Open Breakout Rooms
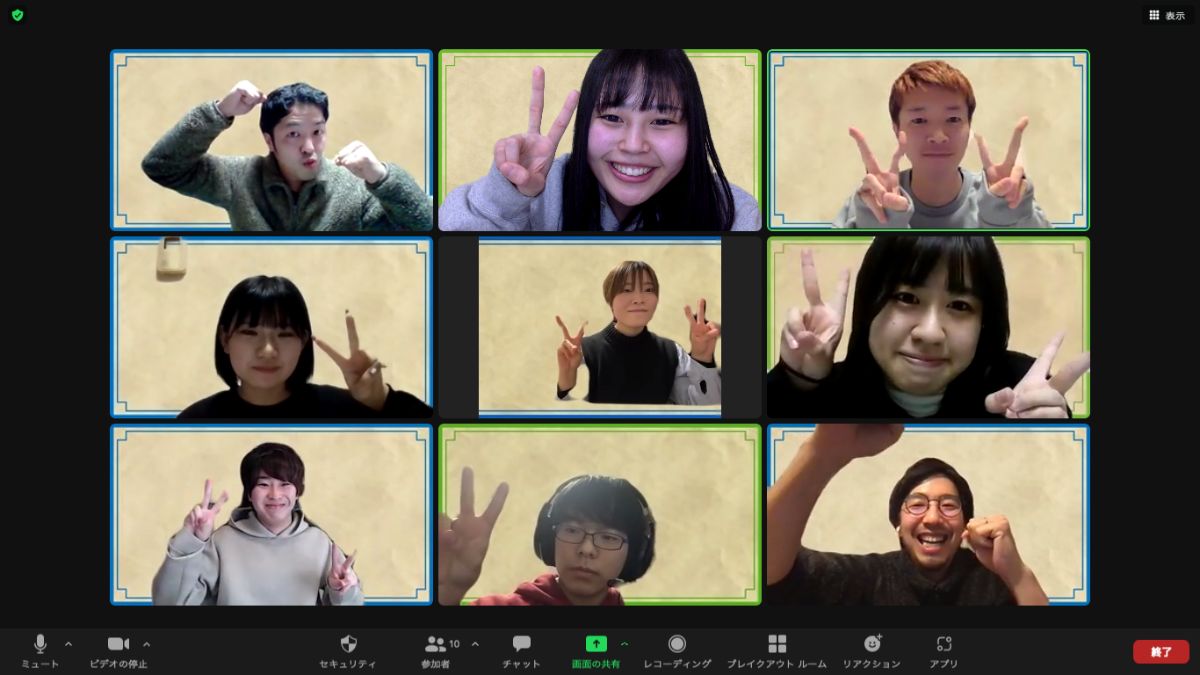Screen dimensions: 1200x675 pos(777,643)
